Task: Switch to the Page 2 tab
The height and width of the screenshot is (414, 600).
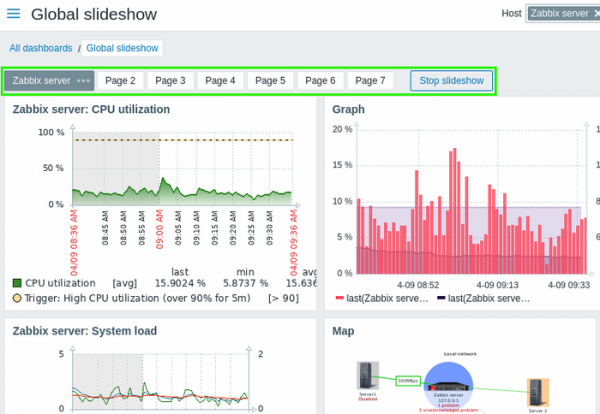Action: point(121,80)
